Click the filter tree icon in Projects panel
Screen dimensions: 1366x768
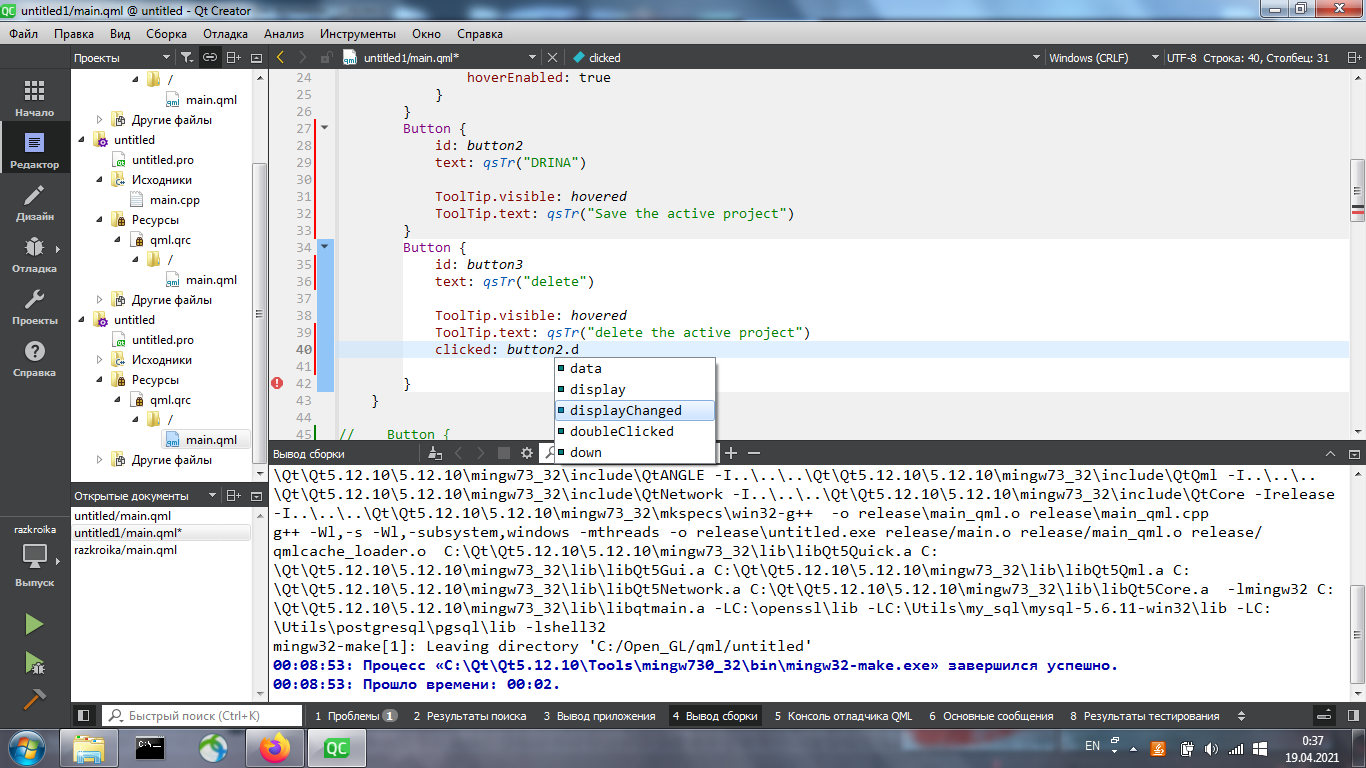(186, 58)
